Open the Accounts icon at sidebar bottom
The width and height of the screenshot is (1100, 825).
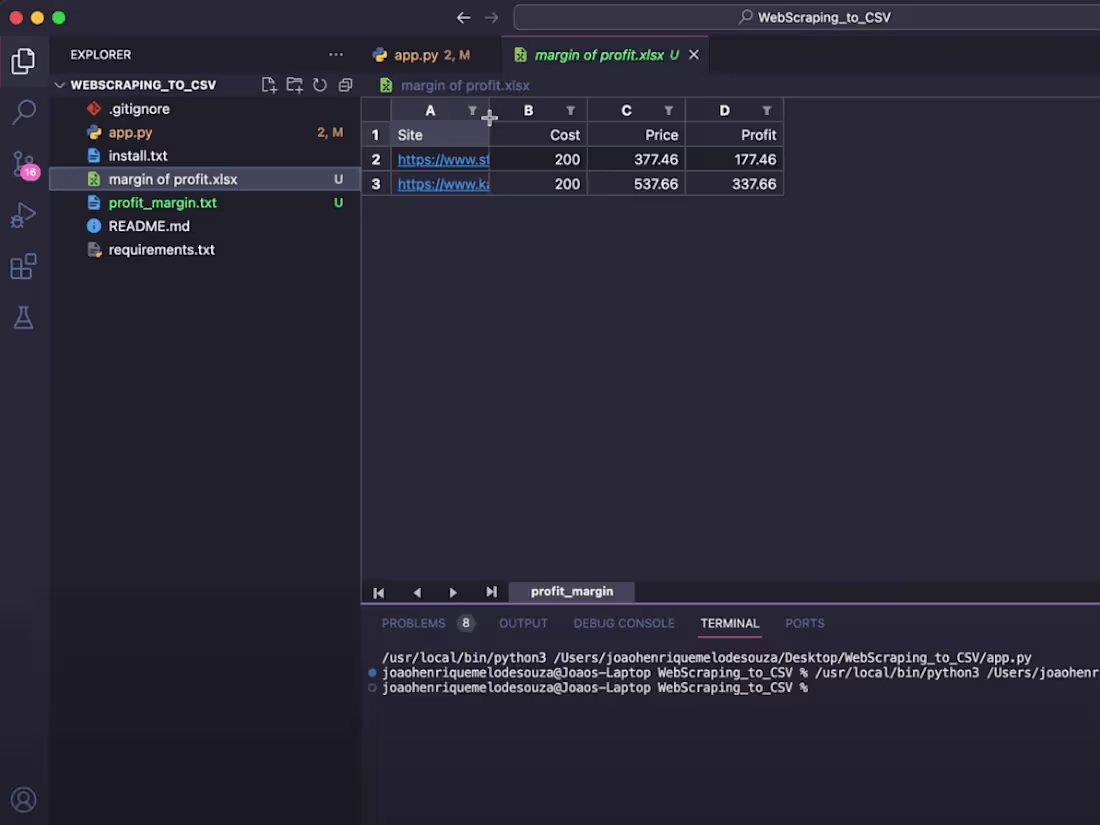point(24,799)
